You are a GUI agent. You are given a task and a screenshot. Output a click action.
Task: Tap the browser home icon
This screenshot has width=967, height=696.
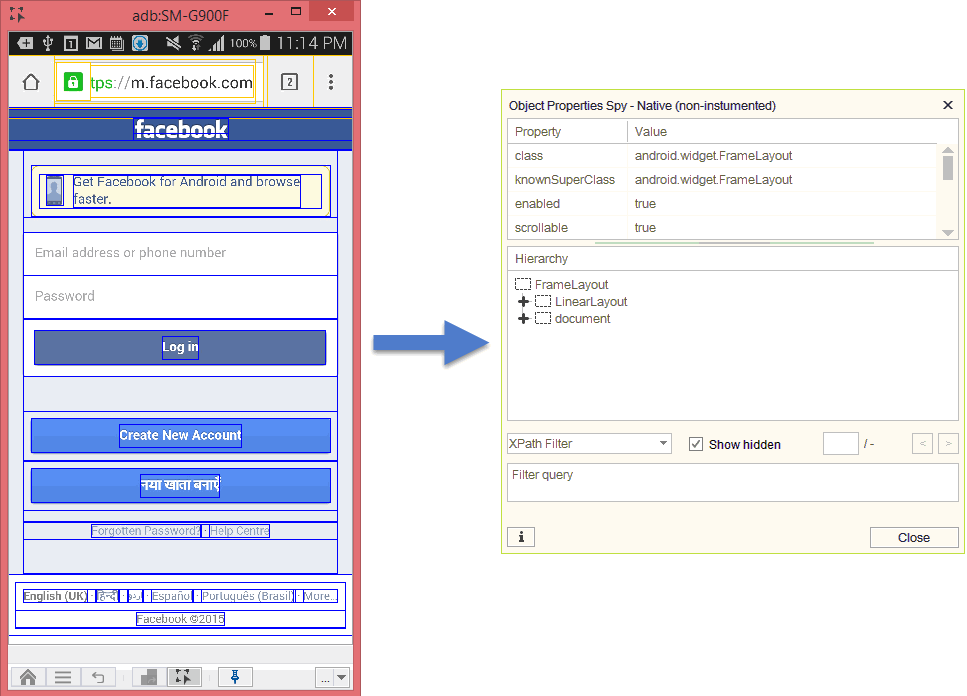pyautogui.click(x=31, y=82)
